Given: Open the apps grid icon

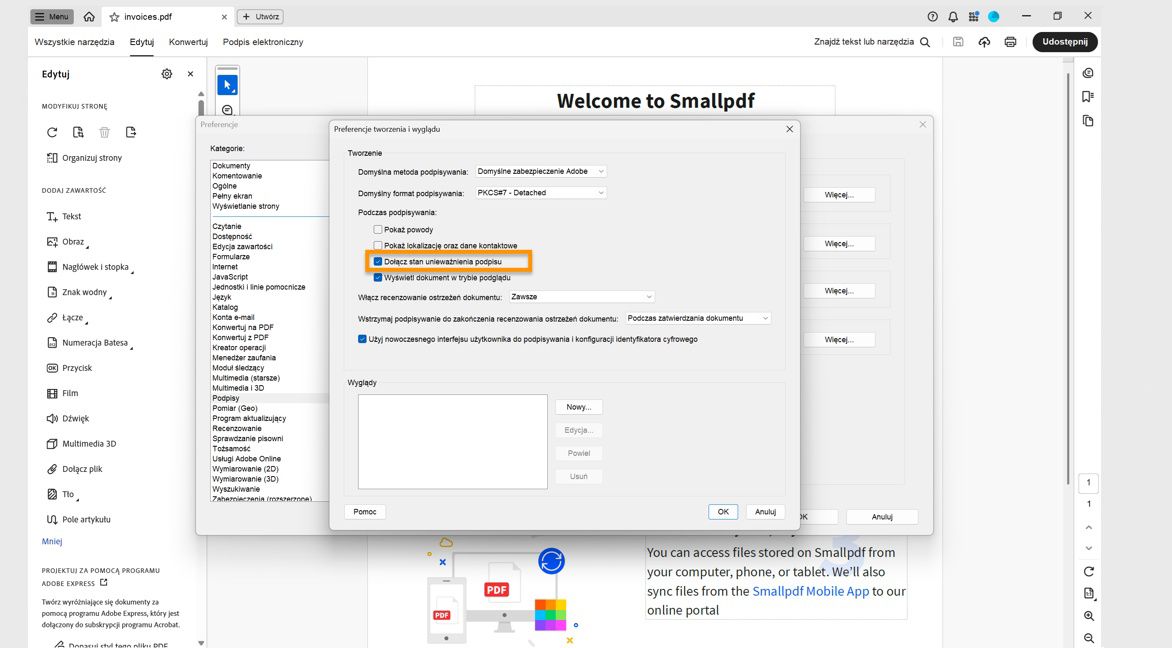Looking at the screenshot, I should [973, 16].
